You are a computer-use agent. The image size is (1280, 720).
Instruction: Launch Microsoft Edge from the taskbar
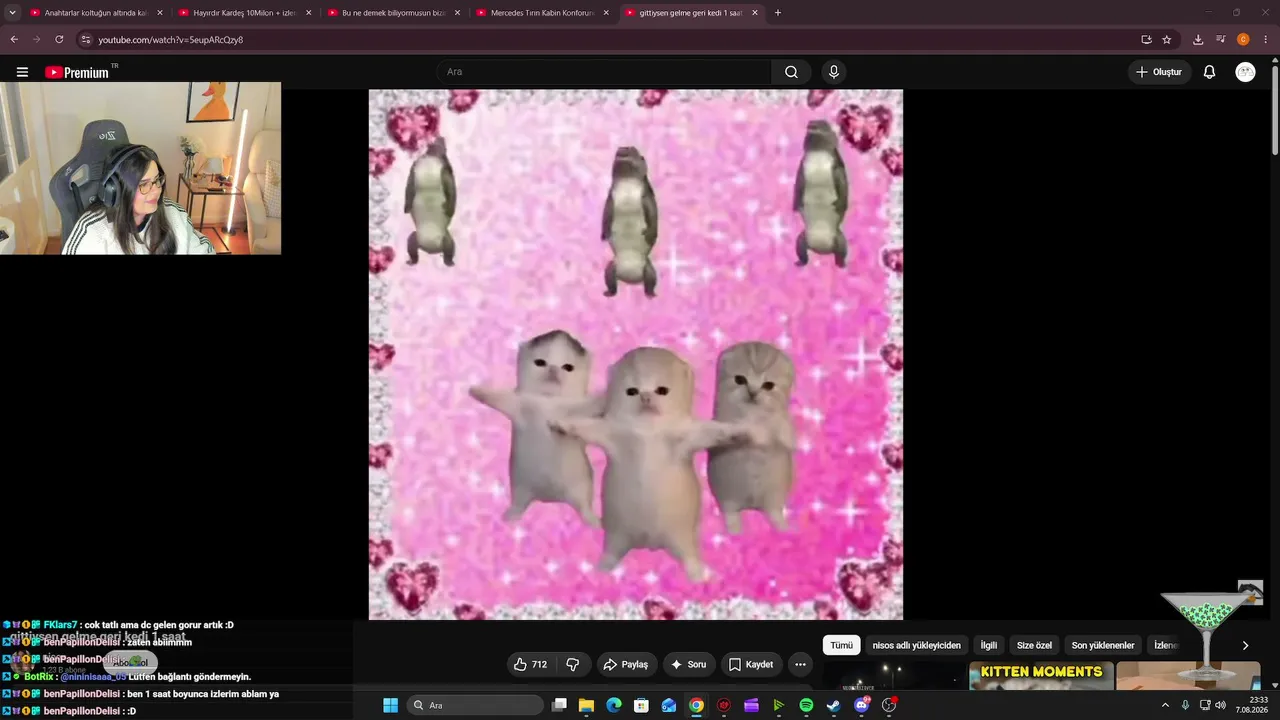pyautogui.click(x=614, y=705)
